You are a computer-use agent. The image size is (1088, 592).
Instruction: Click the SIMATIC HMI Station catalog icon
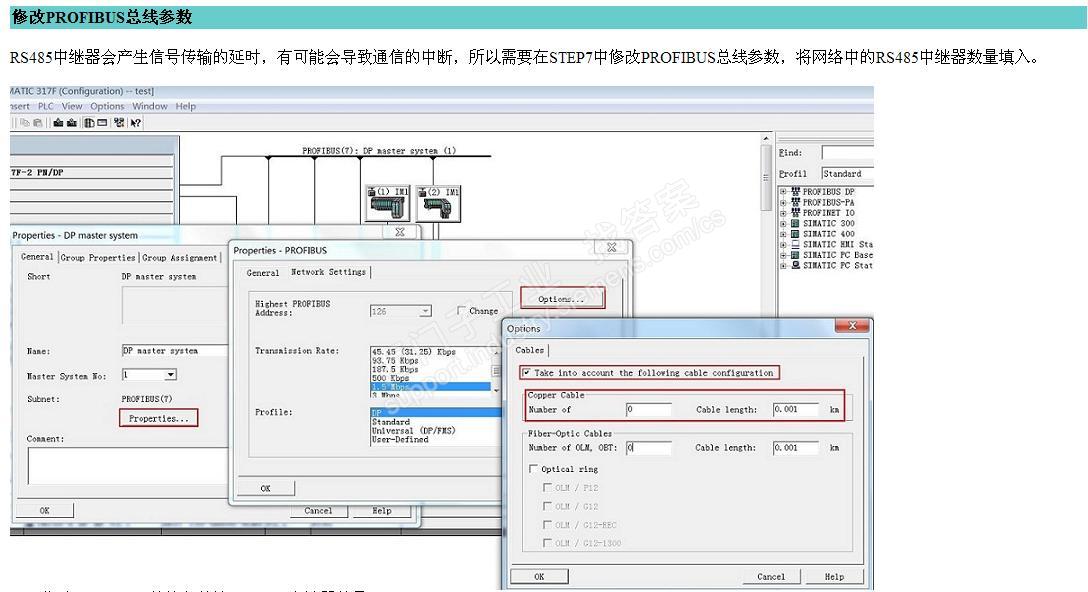pyautogui.click(x=795, y=244)
